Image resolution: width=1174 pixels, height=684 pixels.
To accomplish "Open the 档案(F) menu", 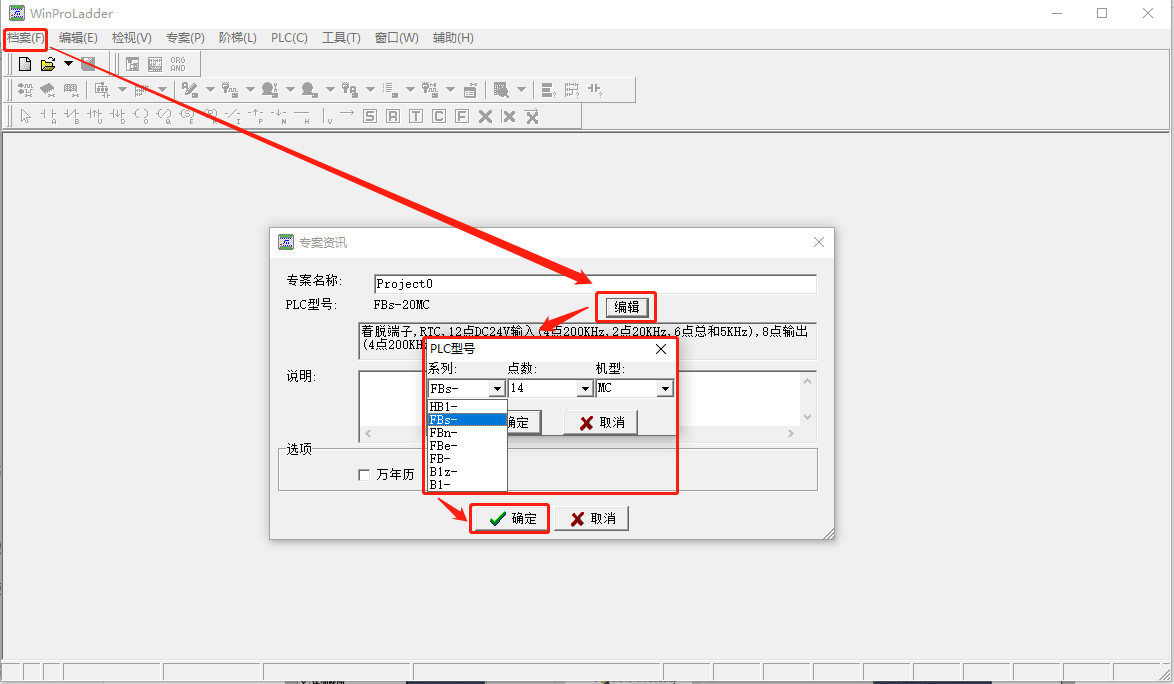I will [25, 37].
